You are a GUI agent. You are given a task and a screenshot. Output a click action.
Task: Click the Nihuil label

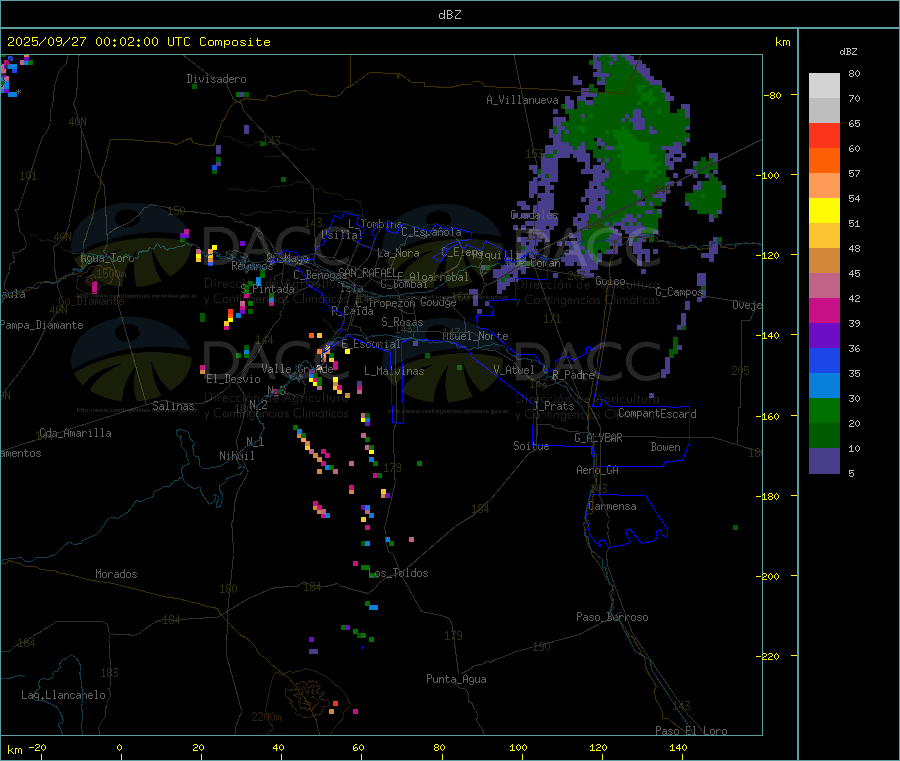click(236, 456)
